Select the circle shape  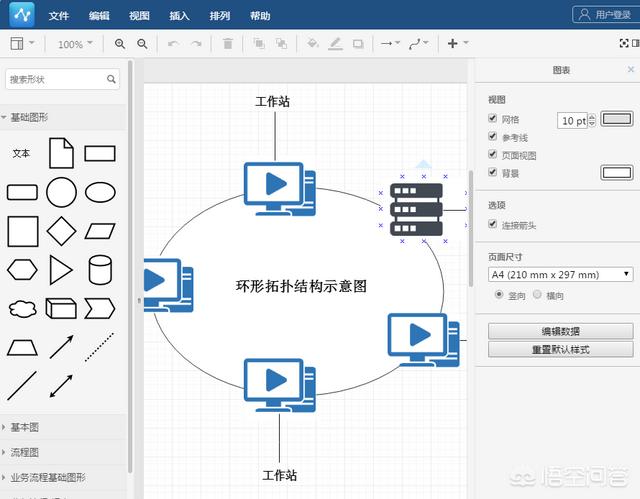tap(61, 192)
